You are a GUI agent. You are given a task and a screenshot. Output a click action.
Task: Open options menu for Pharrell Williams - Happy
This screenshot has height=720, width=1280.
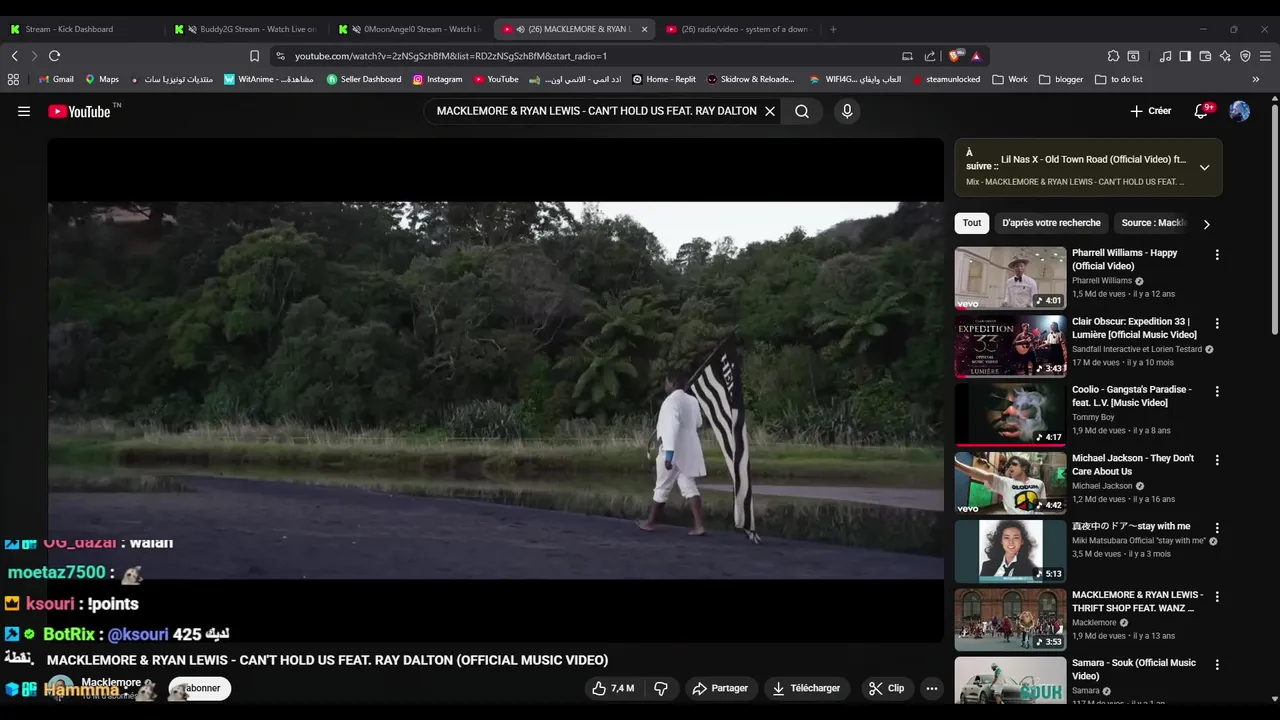1217,255
